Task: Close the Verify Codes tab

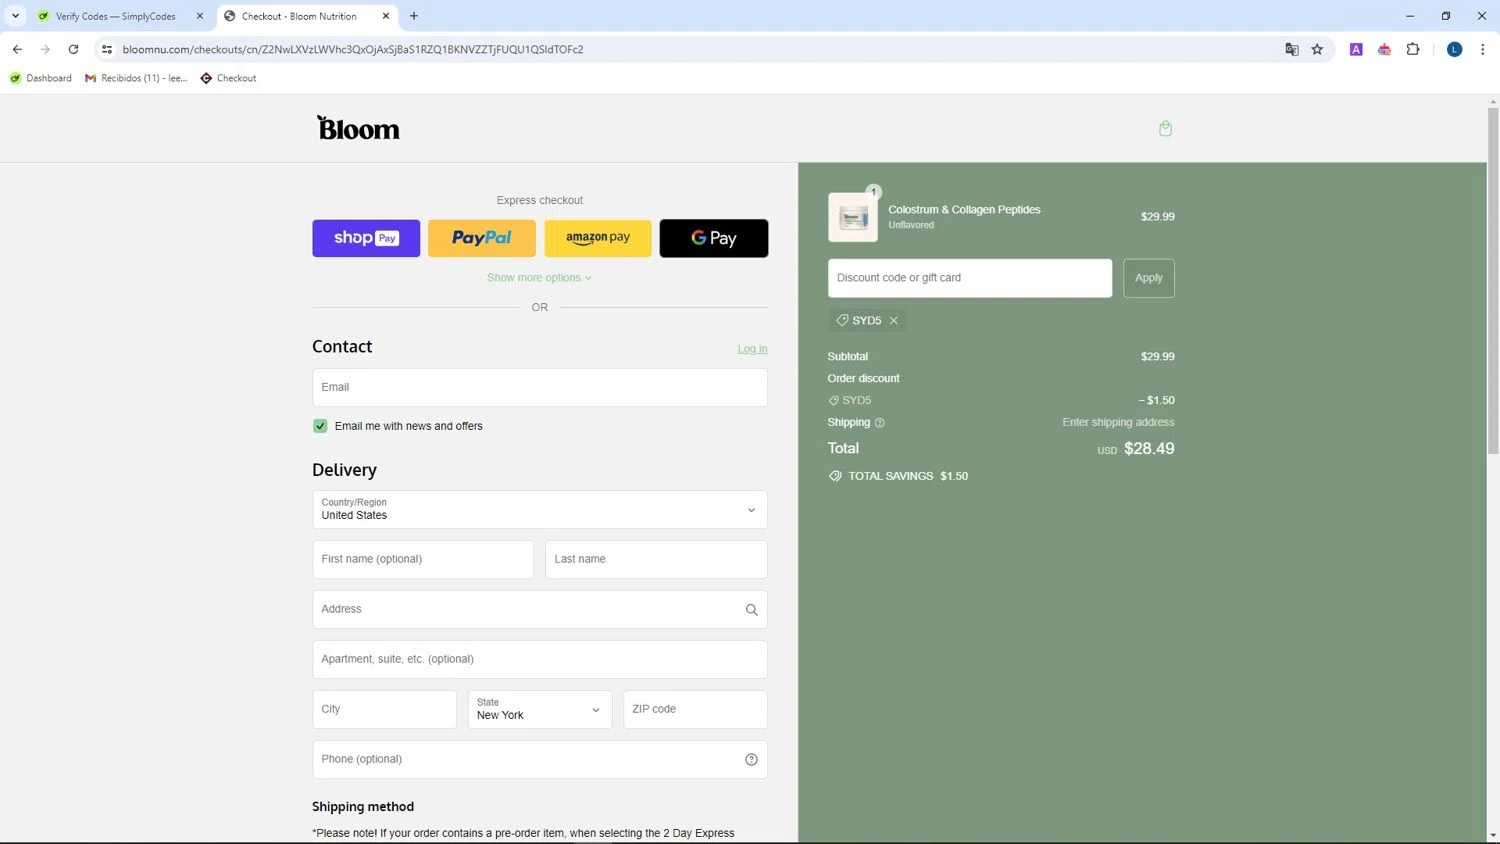Action: [200, 16]
